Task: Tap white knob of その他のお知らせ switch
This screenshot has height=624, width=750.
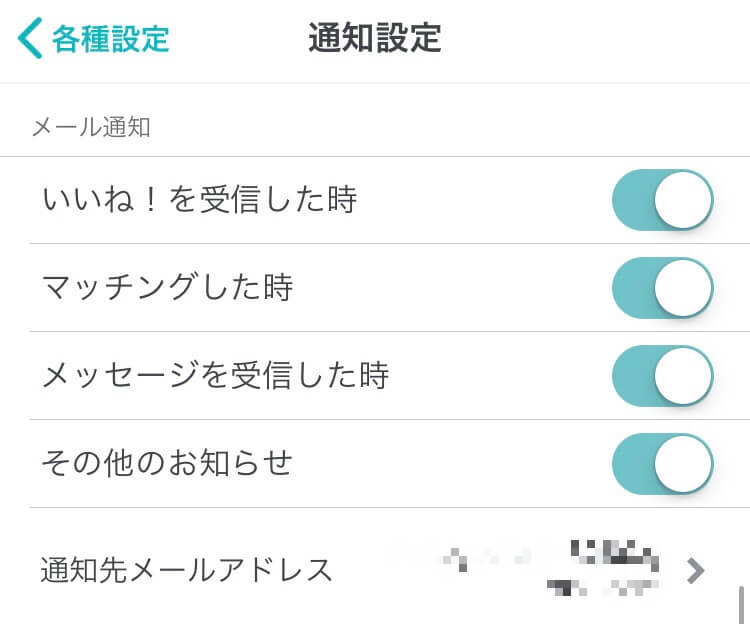Action: 683,464
